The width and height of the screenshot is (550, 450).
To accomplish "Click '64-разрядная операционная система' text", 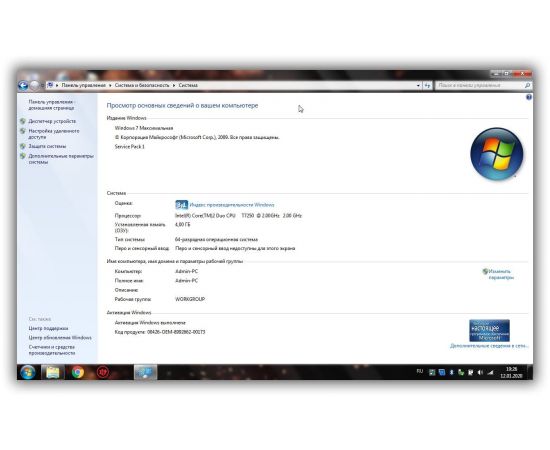I will [x=216, y=240].
